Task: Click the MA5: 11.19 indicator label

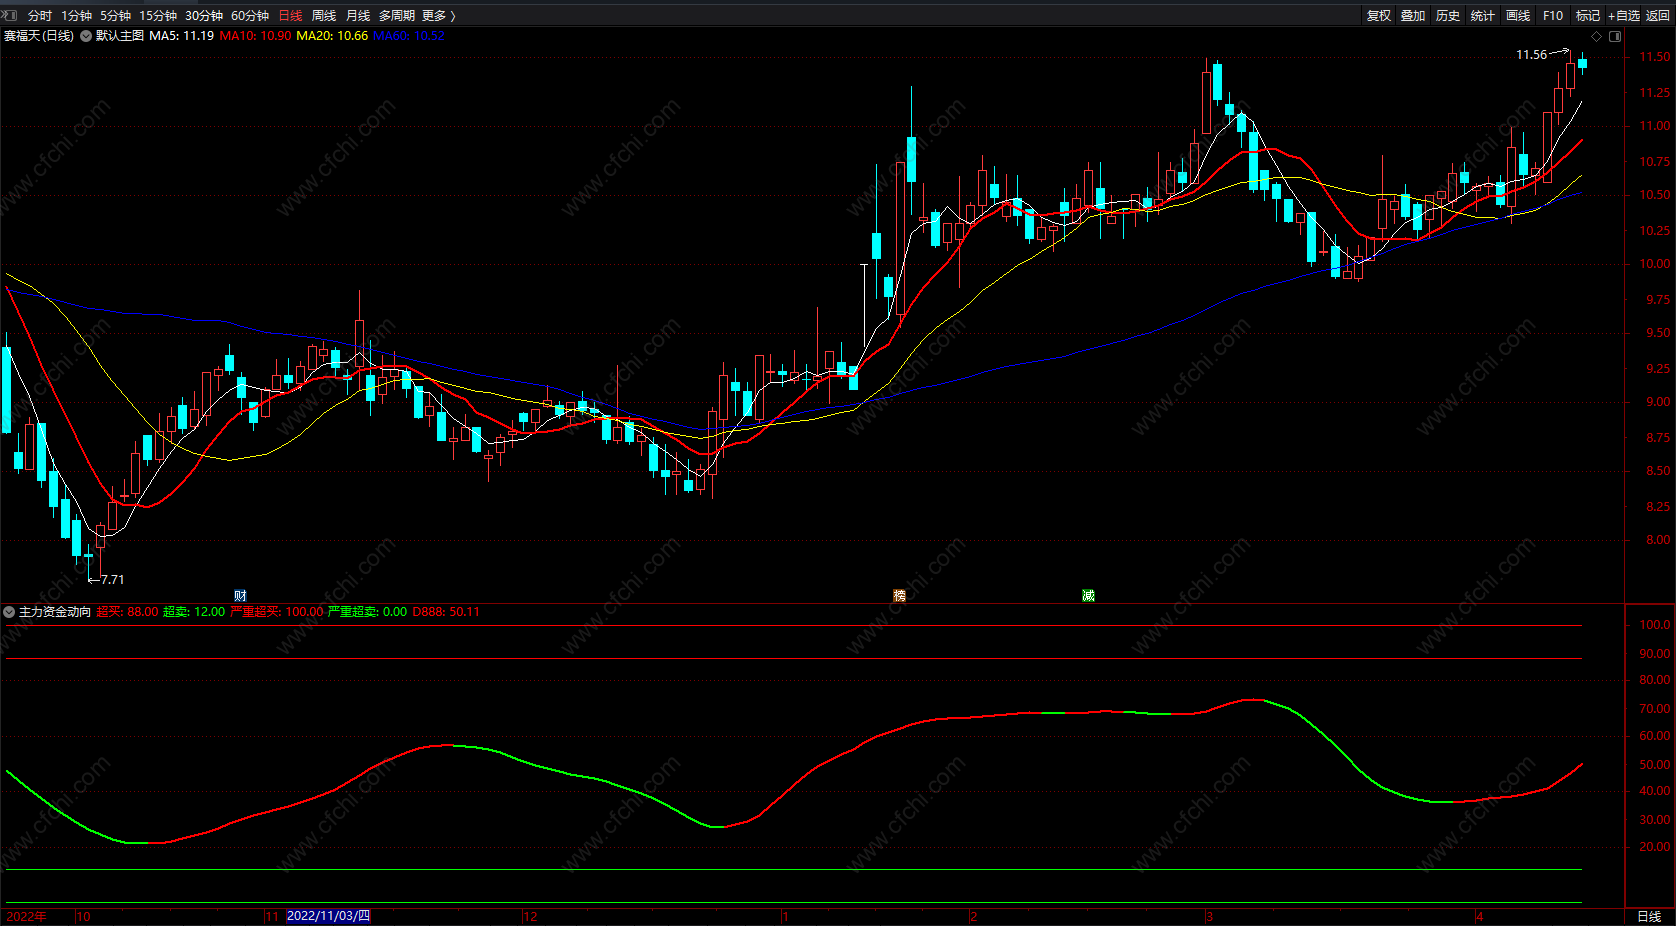Action: tap(182, 36)
